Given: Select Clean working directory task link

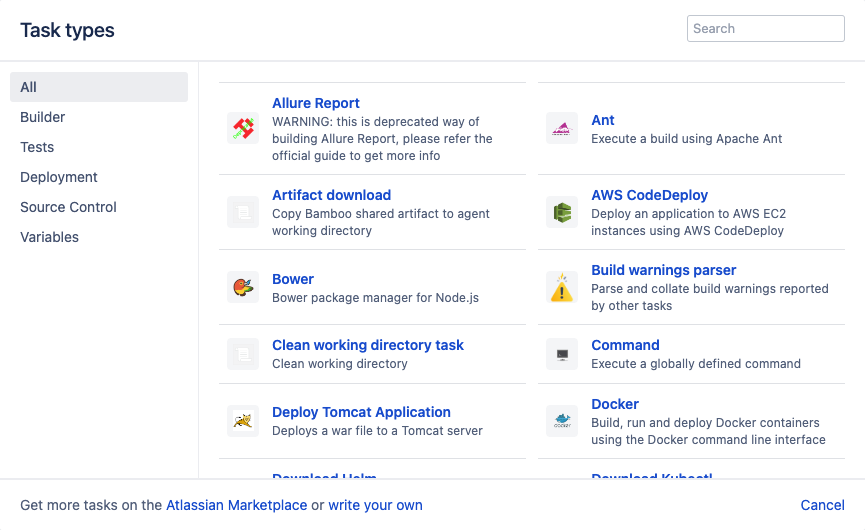Looking at the screenshot, I should (x=368, y=345).
